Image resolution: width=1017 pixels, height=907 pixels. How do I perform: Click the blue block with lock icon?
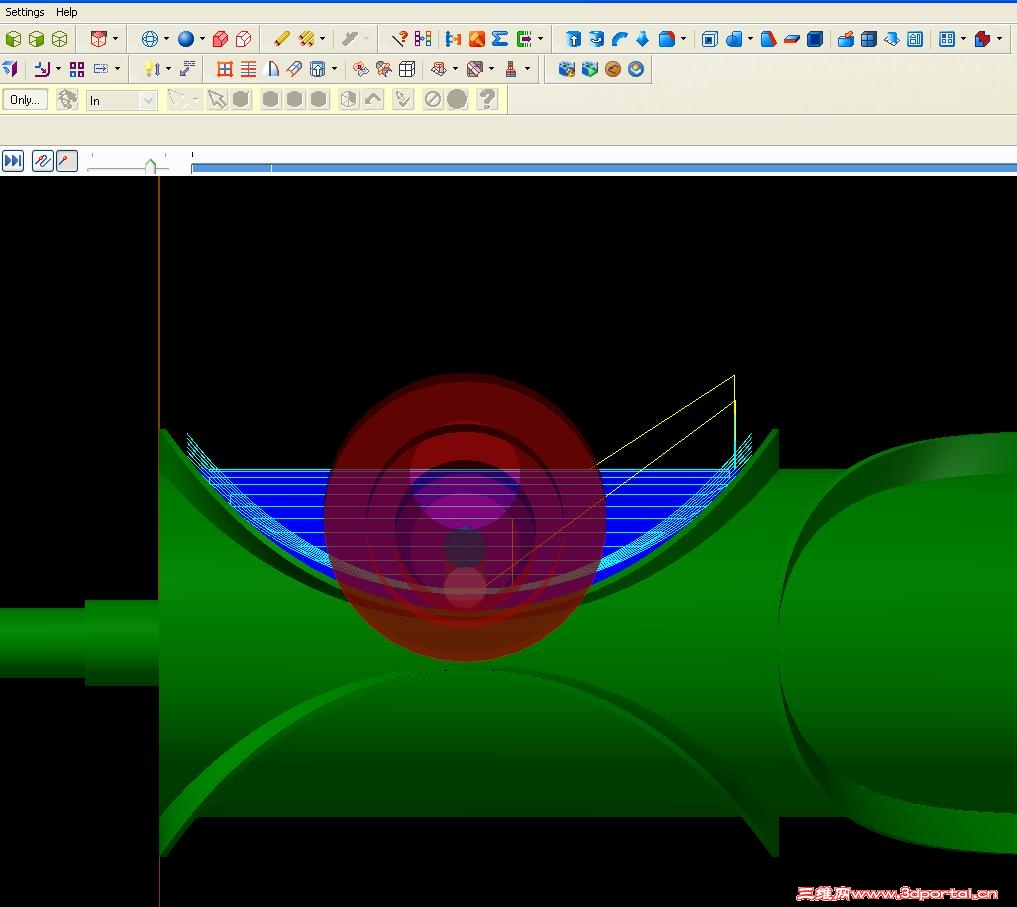click(x=566, y=69)
